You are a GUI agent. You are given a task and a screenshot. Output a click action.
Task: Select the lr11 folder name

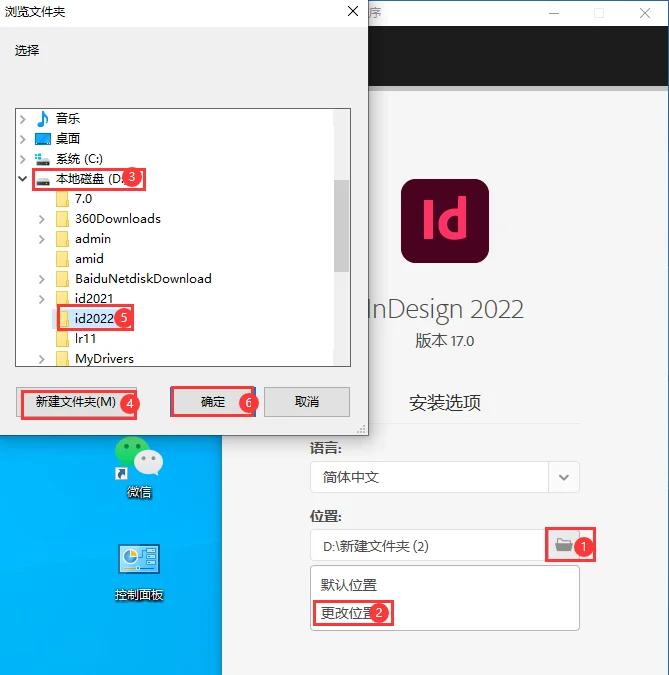click(x=85, y=339)
